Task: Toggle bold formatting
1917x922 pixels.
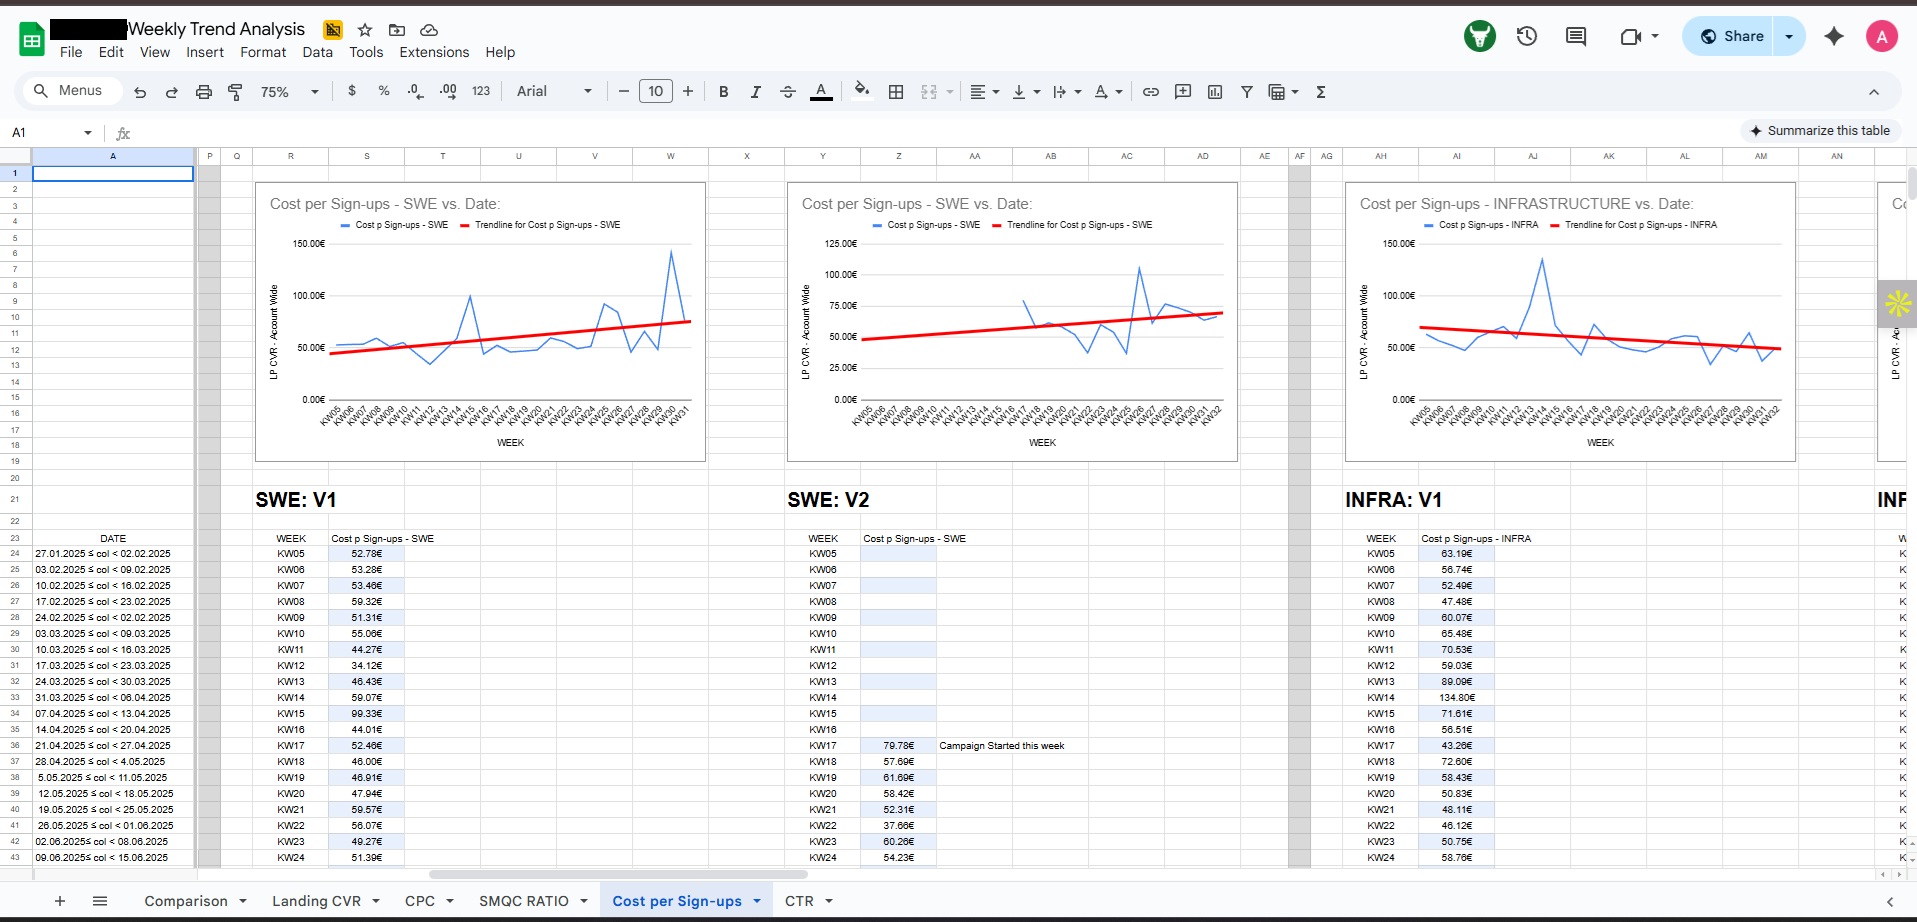Action: [x=723, y=92]
